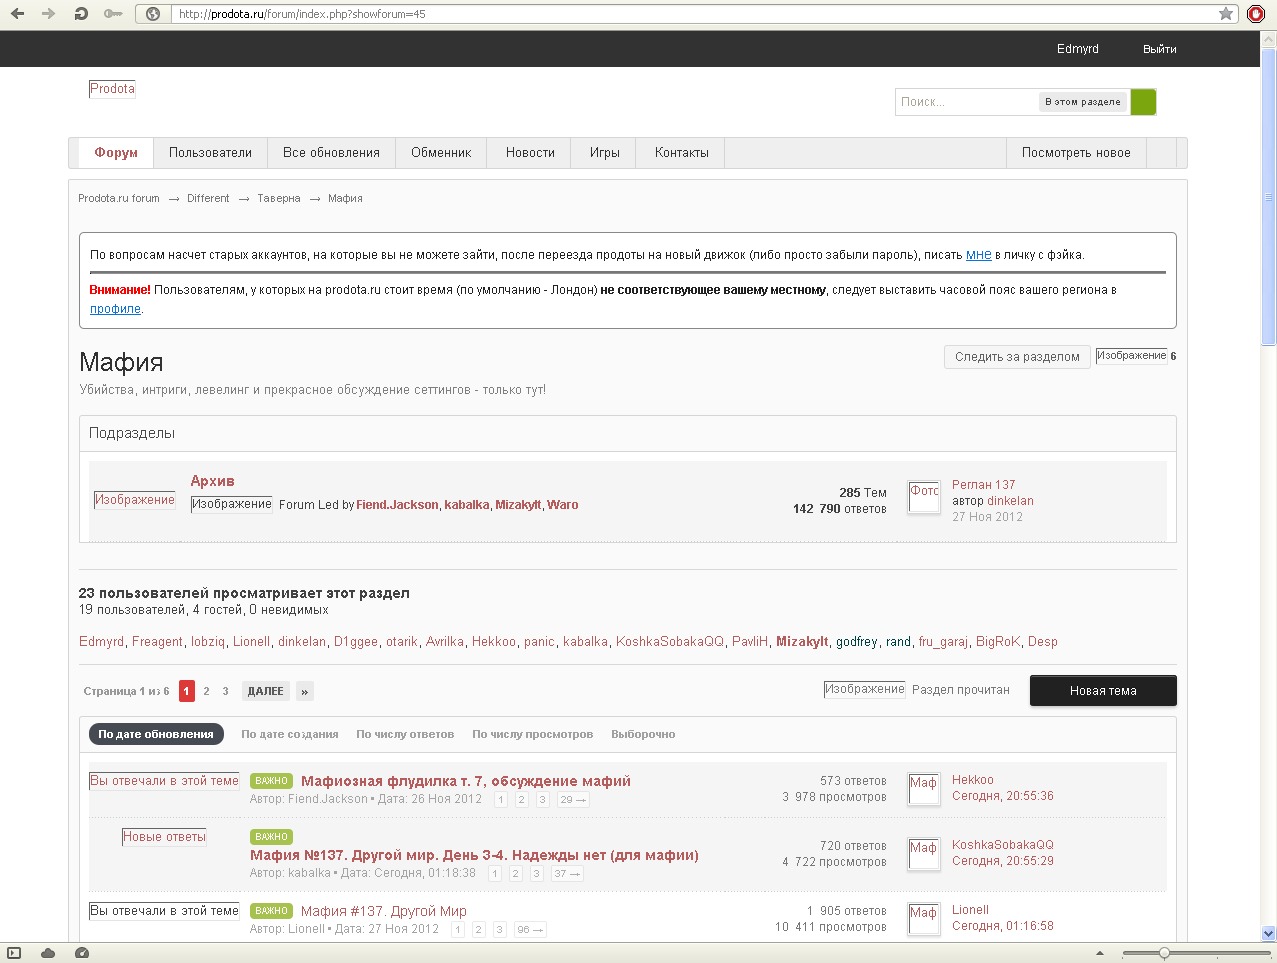This screenshot has width=1277, height=963.
Task: Sort topics by 'По числу ответов'
Action: coord(405,734)
